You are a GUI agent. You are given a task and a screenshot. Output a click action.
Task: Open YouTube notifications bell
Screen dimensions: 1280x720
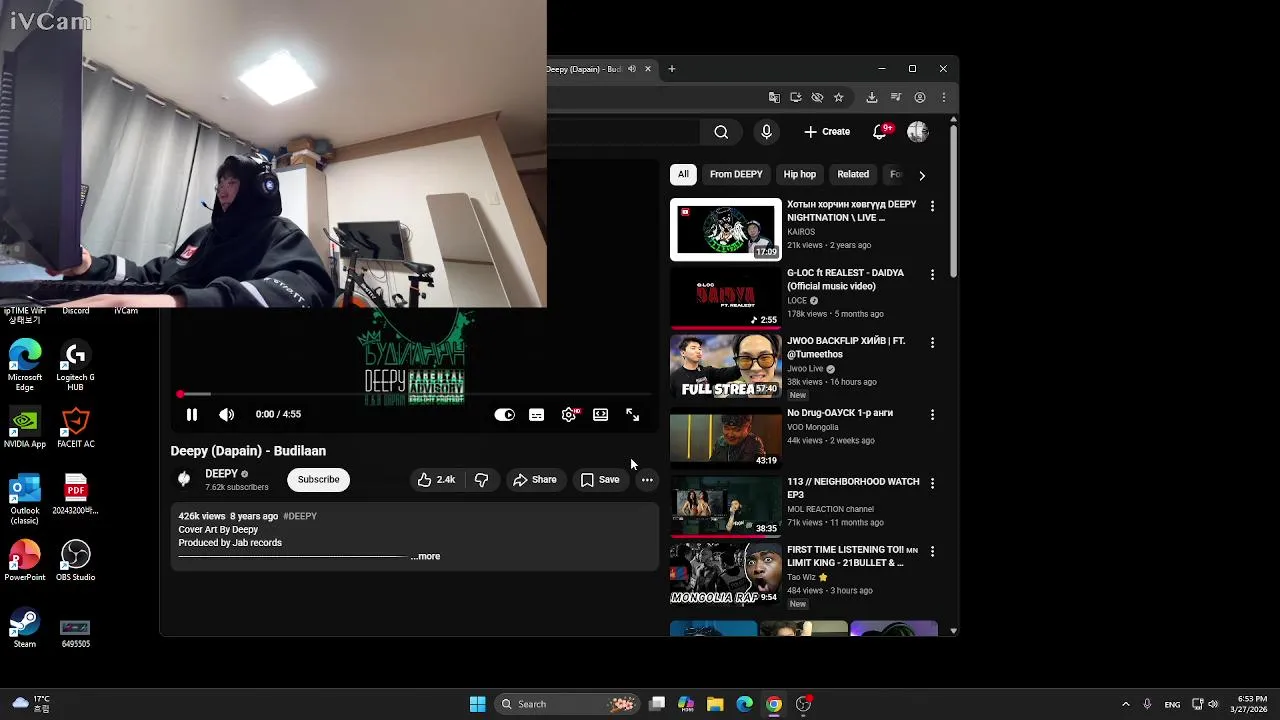(880, 132)
